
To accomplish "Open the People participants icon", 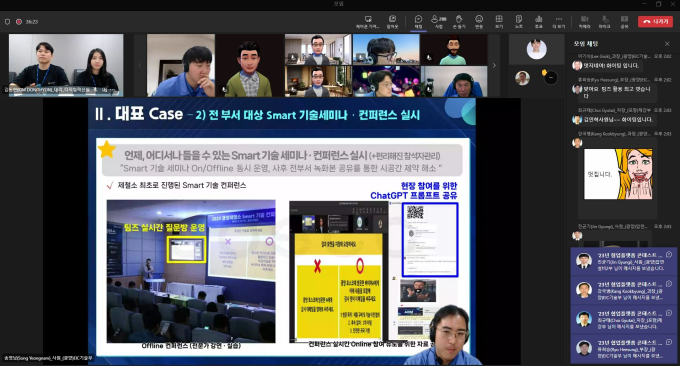I will click(438, 21).
